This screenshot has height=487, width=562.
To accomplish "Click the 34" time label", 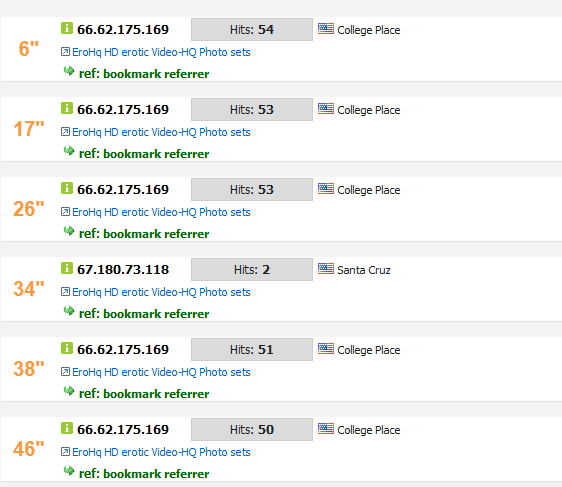I will [x=29, y=289].
